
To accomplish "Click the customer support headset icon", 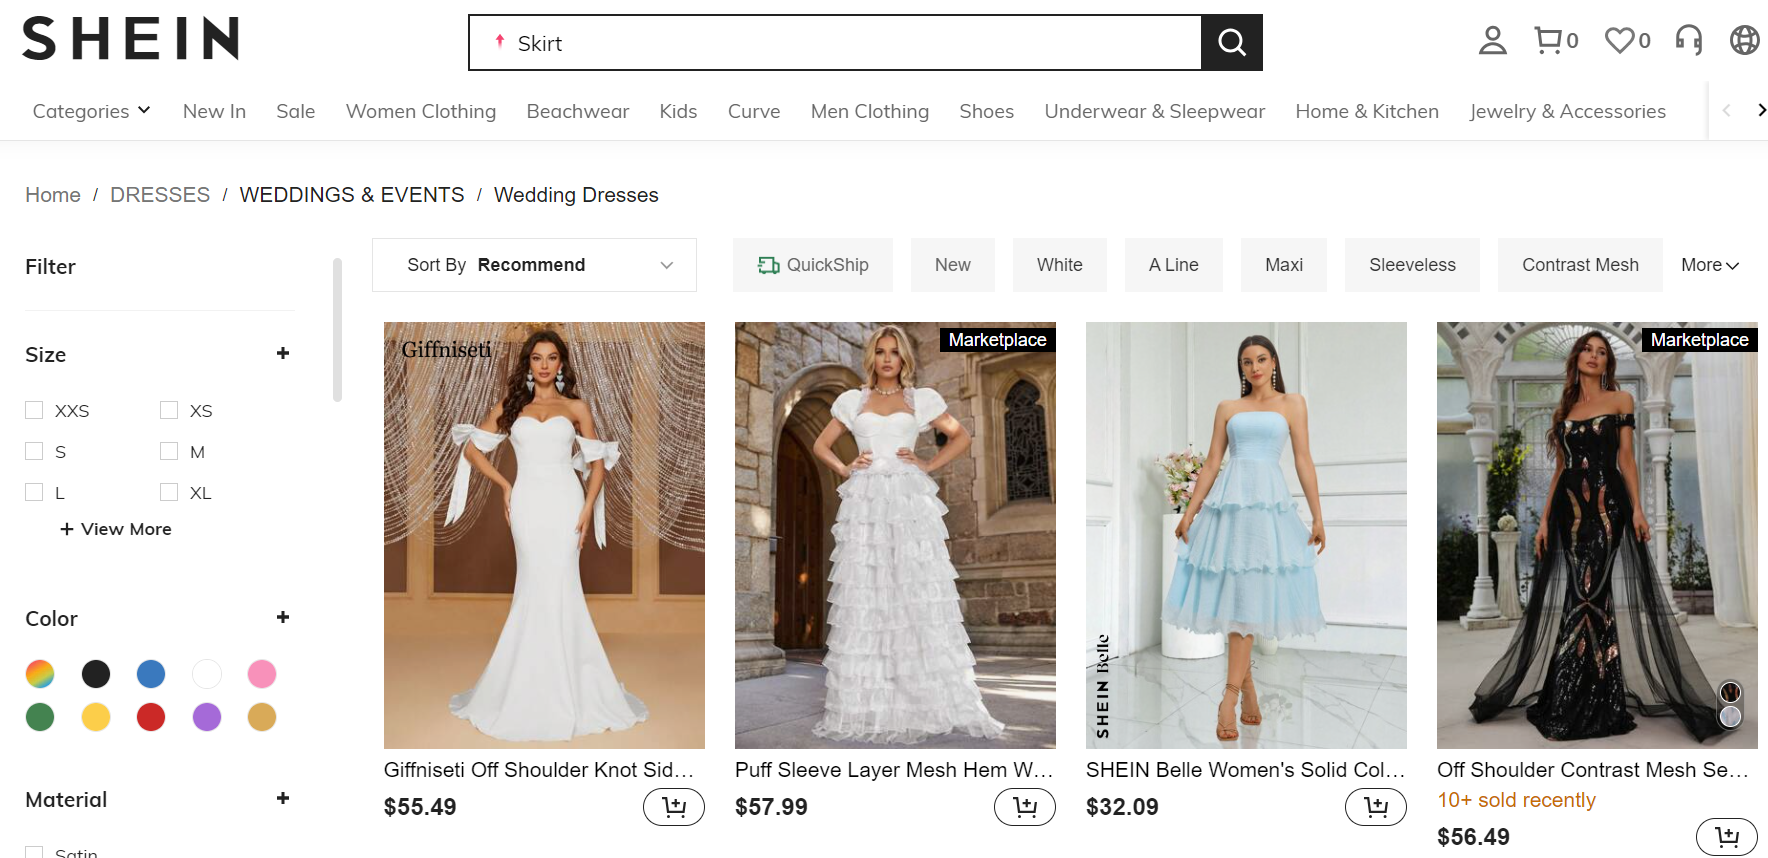I will click(1689, 41).
